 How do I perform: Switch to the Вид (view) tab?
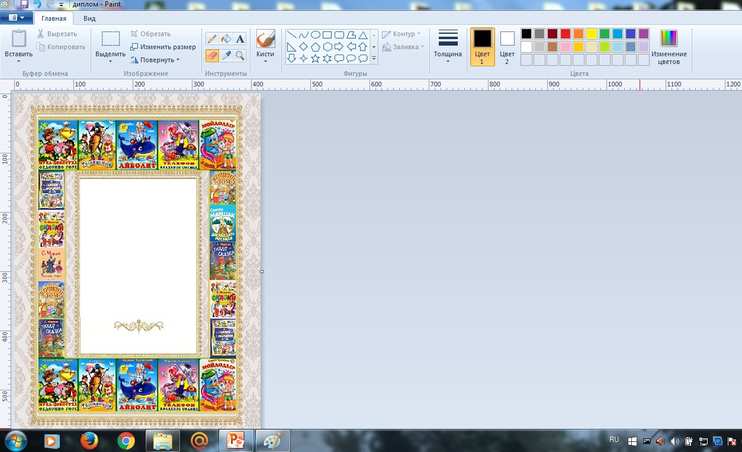90,19
